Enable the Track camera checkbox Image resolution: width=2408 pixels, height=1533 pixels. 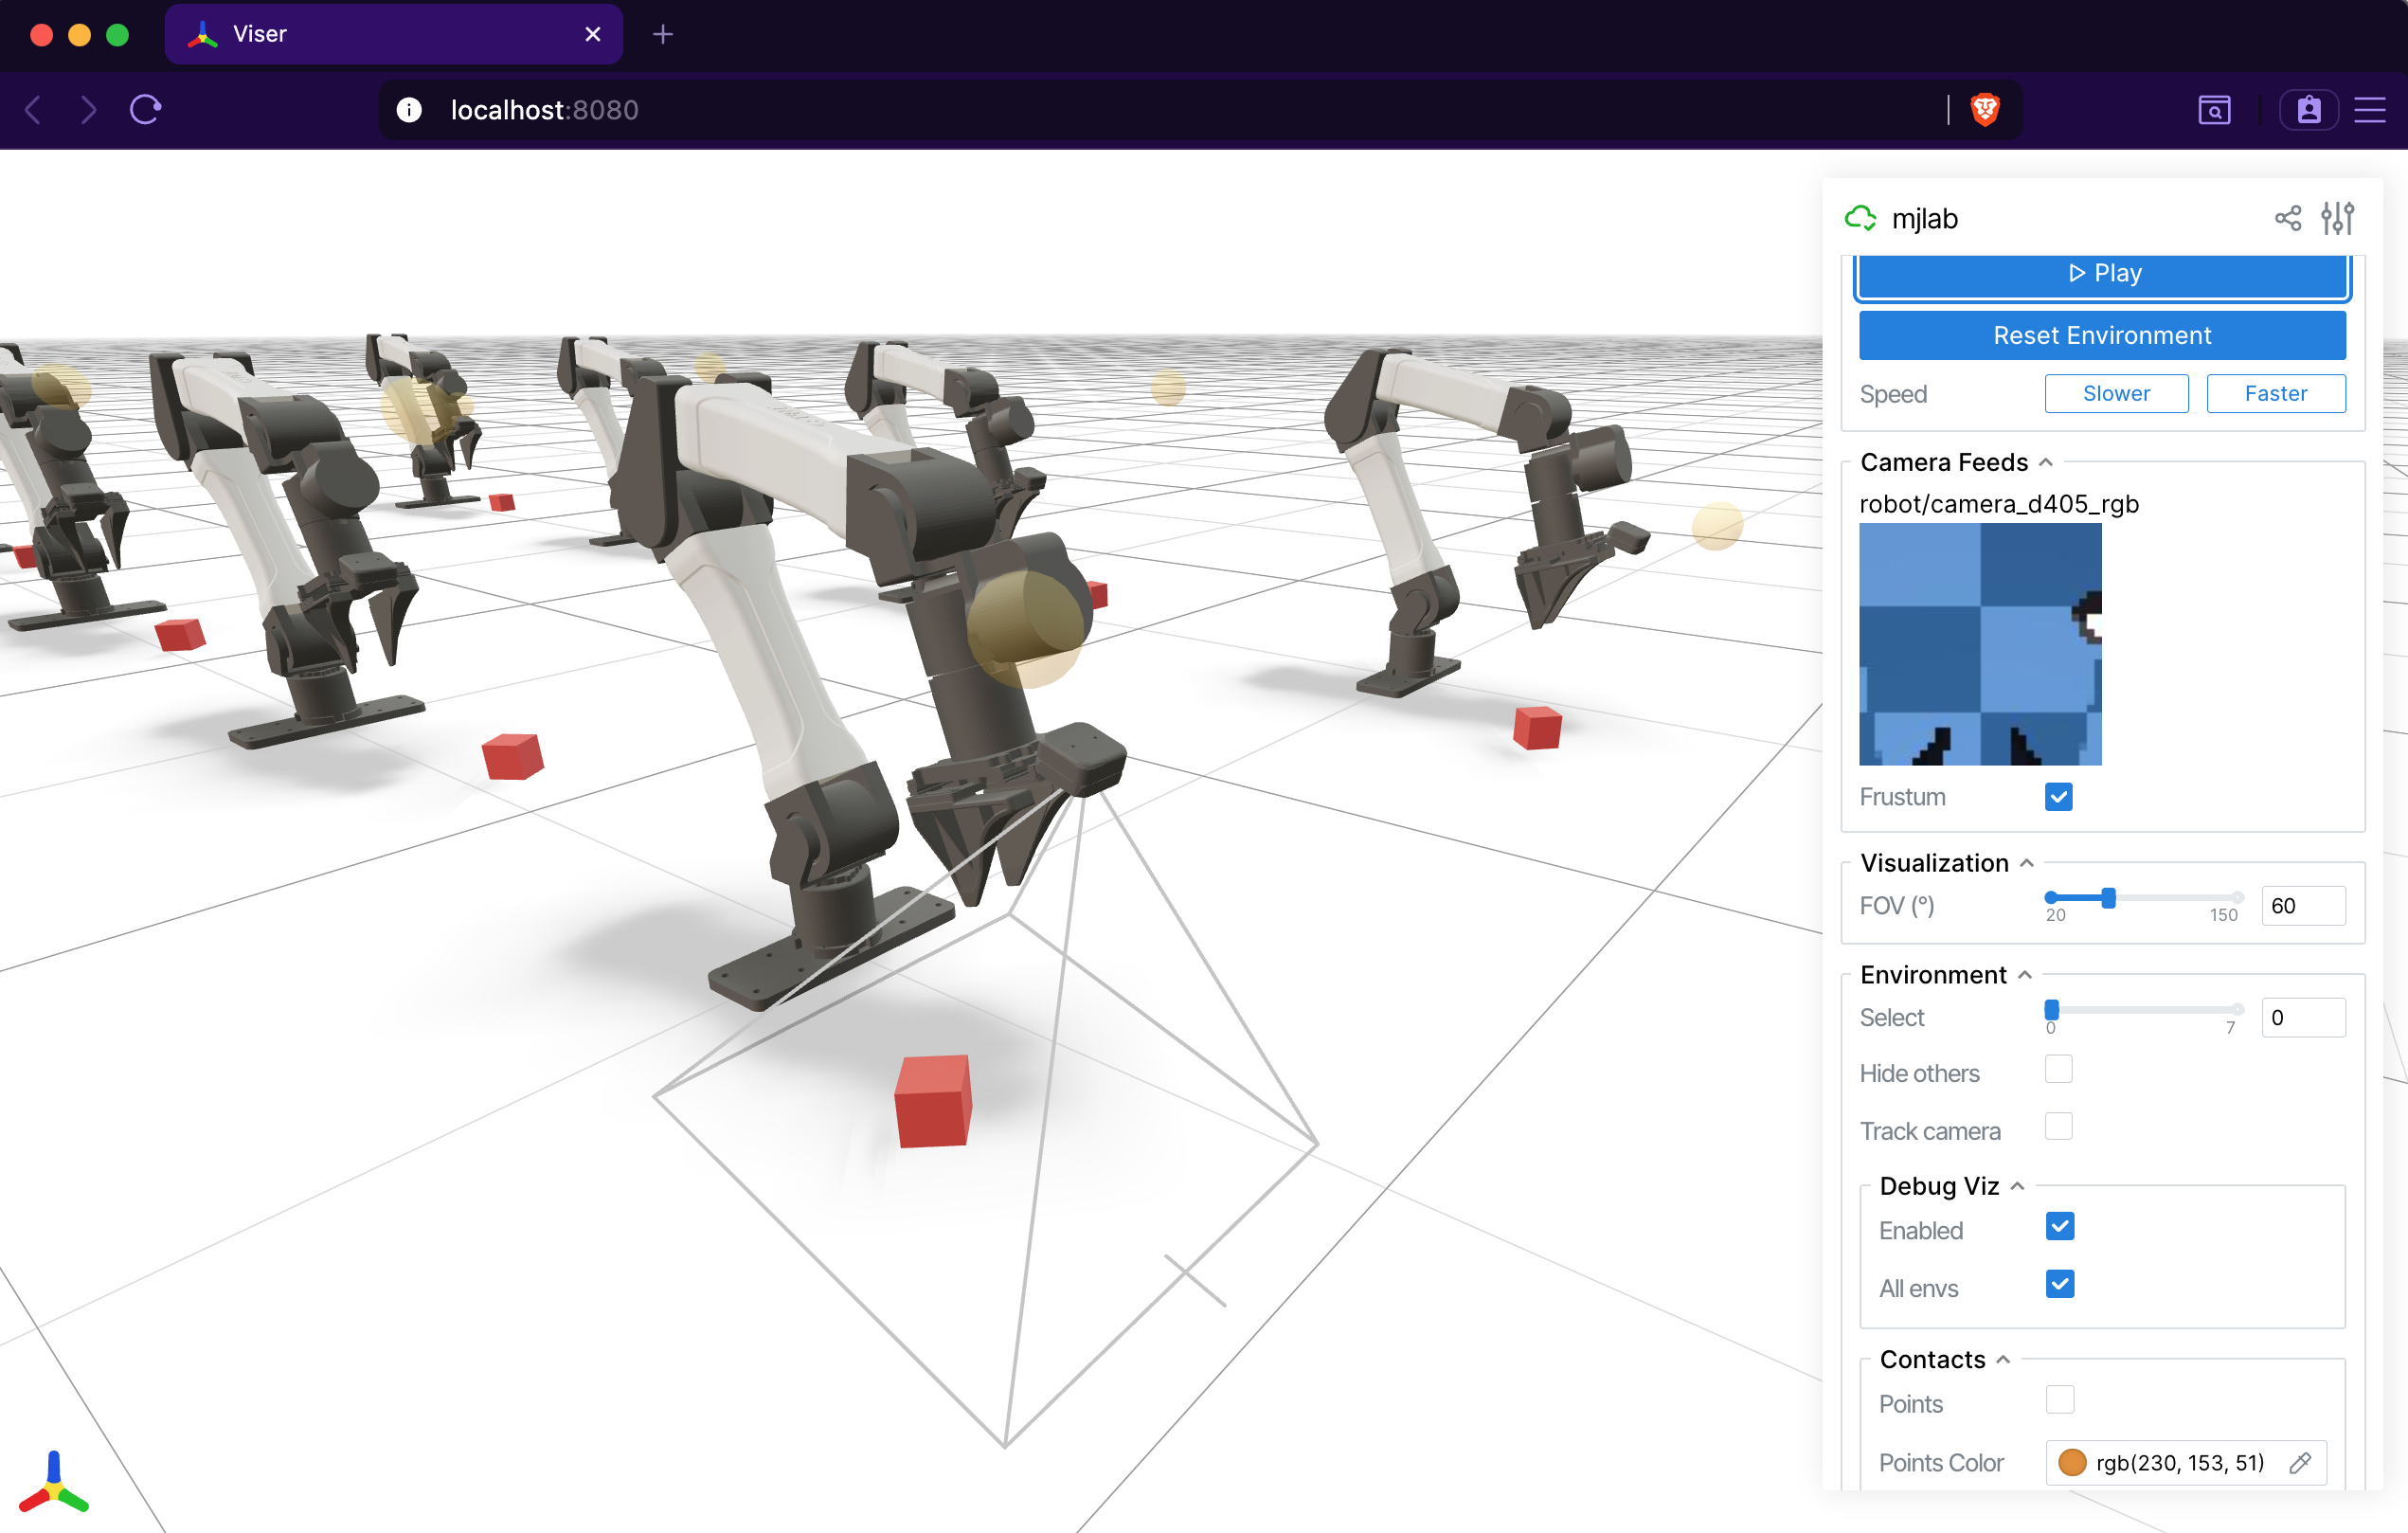(x=2058, y=1127)
